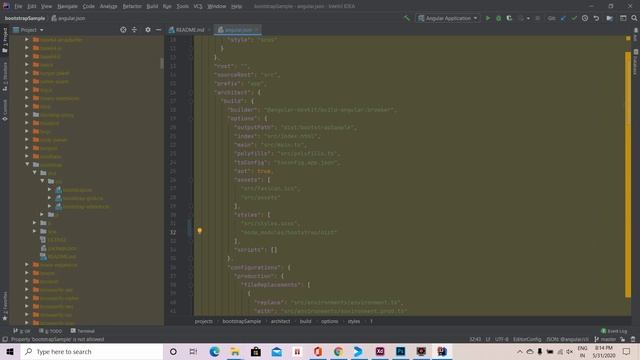Screen dimensions: 640x360
Task: Open the JSON schema selector in status bar
Action: (x=567, y=339)
